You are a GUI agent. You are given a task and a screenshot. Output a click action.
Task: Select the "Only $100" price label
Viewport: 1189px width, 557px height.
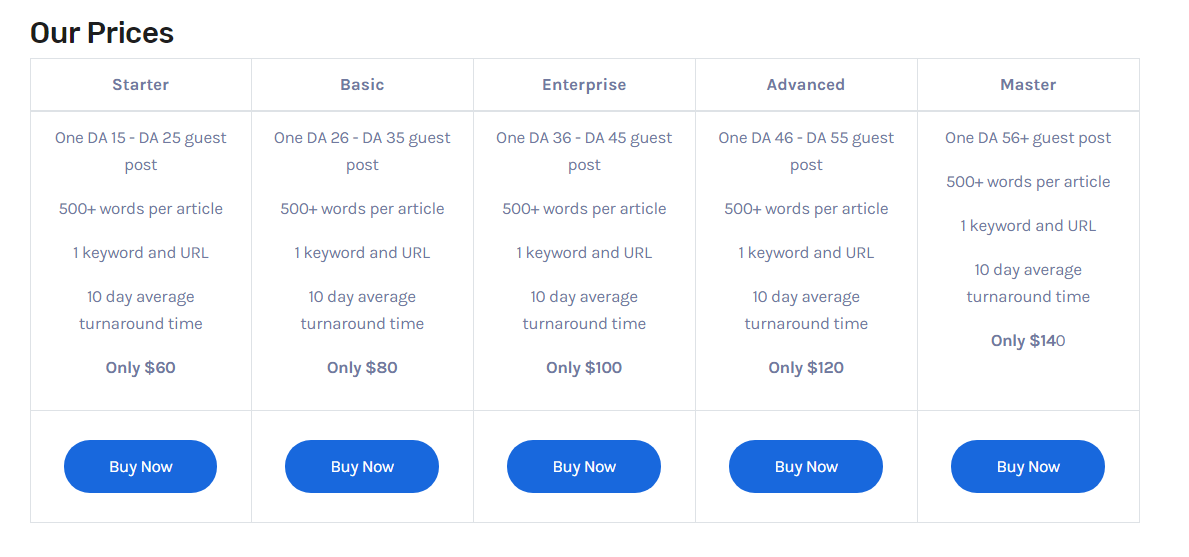tap(584, 368)
